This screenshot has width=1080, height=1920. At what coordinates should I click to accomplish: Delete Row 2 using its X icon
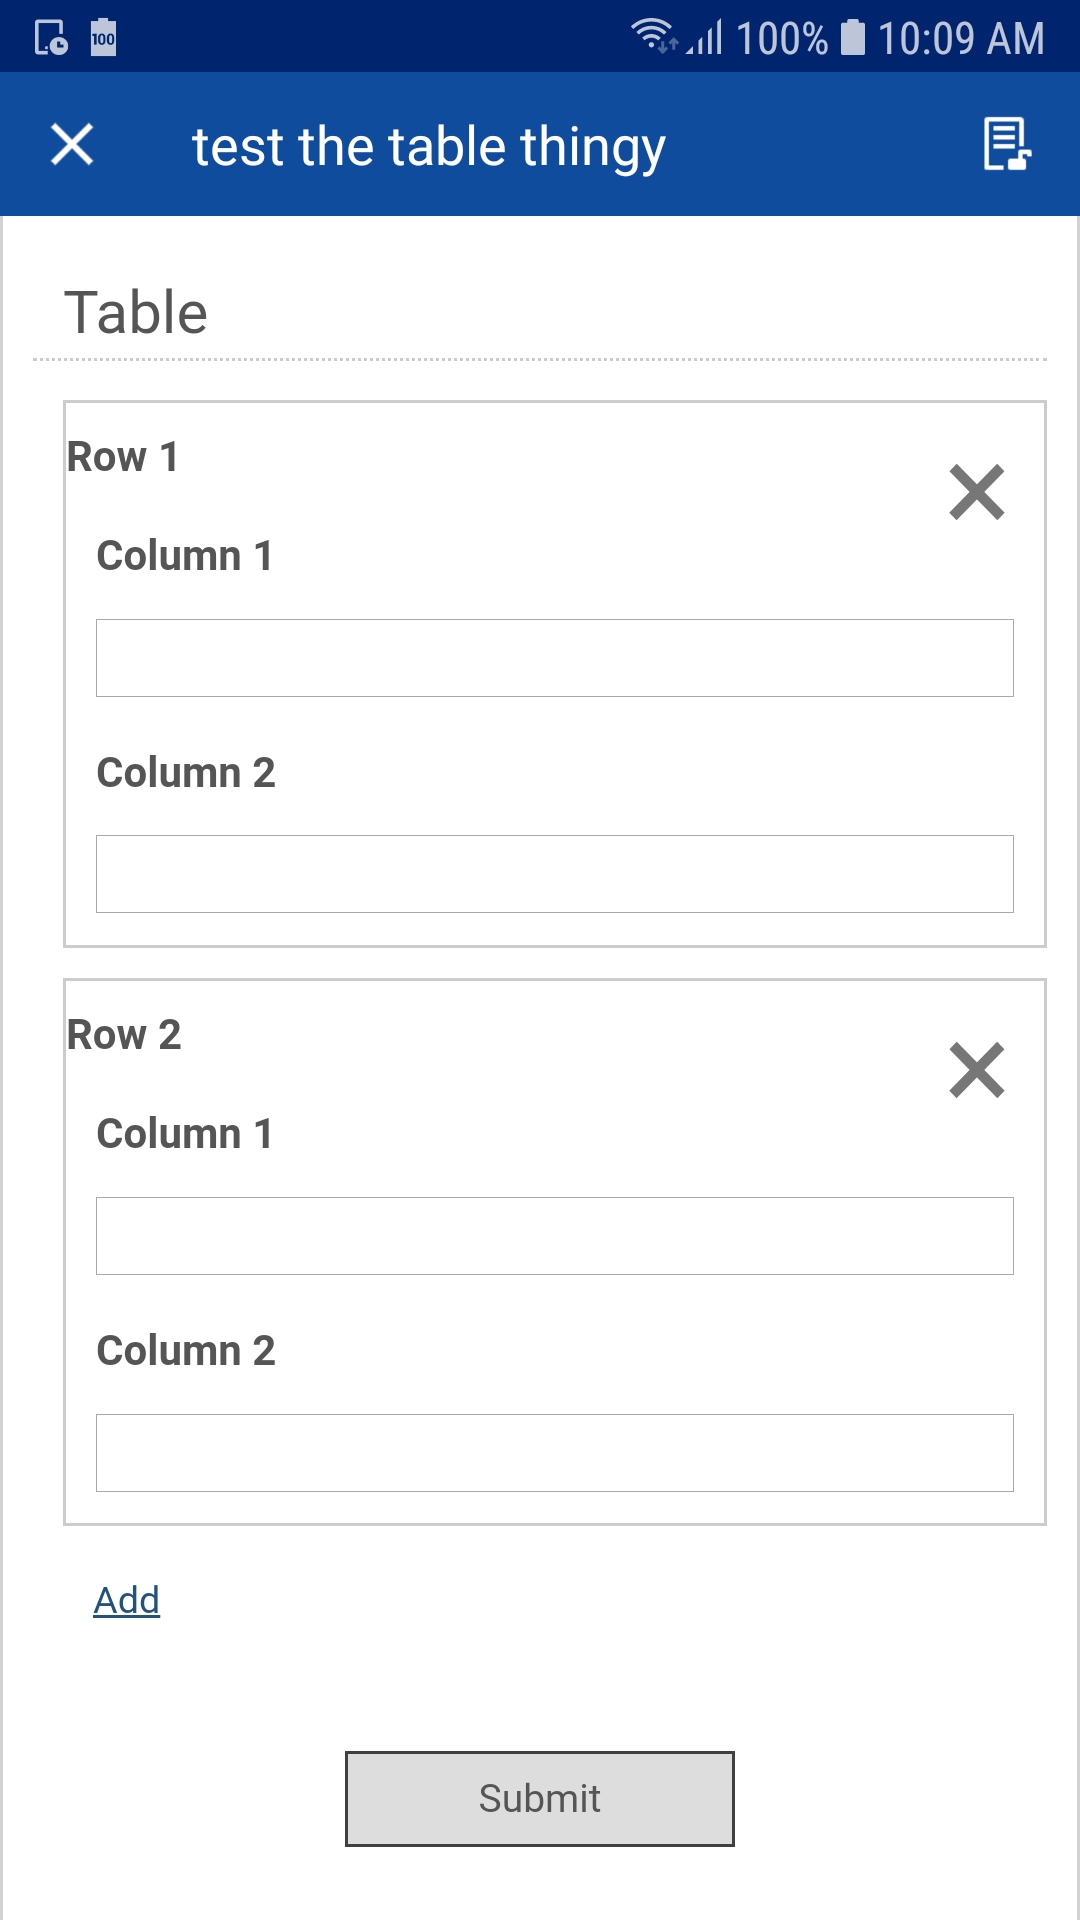pyautogui.click(x=976, y=1070)
